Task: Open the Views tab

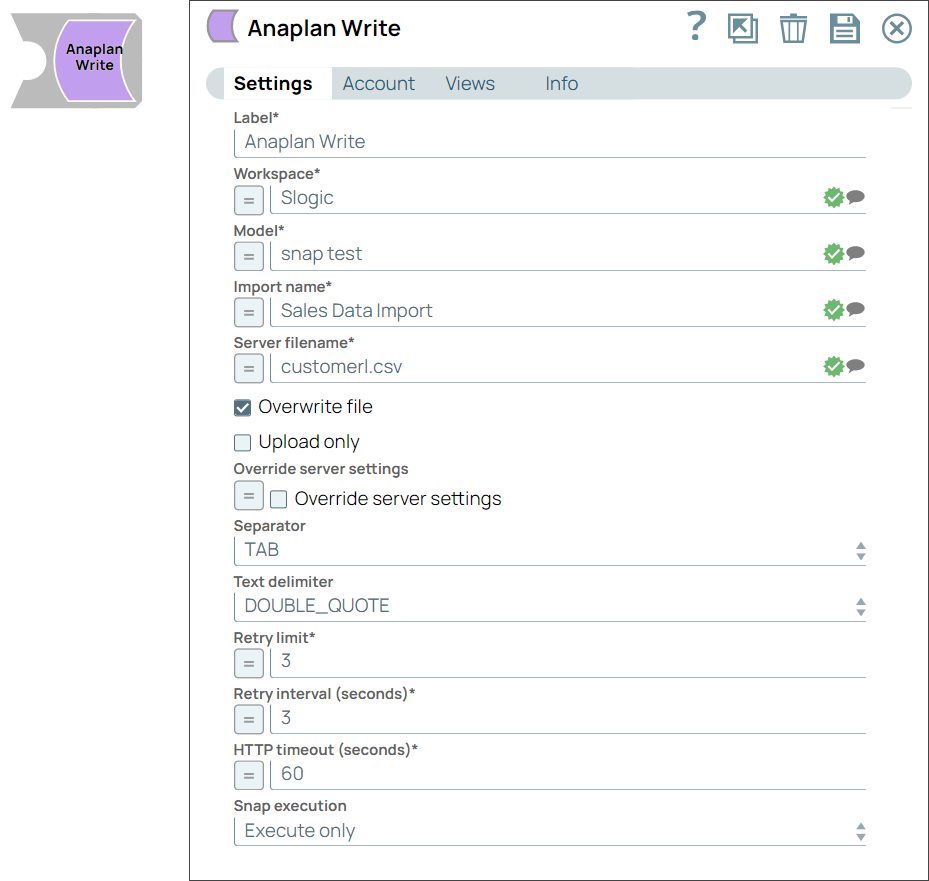Action: pos(469,84)
